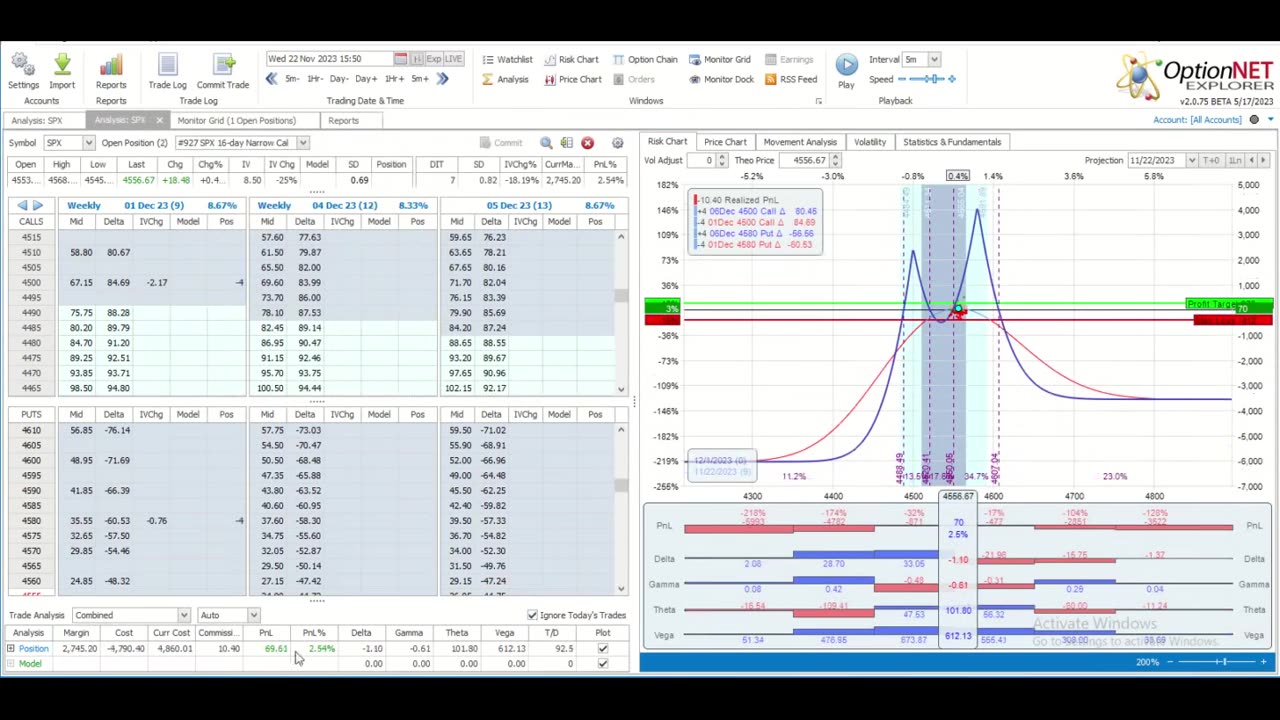Open the Analysis sigma window
Screen dimensions: 1280x720
point(505,79)
